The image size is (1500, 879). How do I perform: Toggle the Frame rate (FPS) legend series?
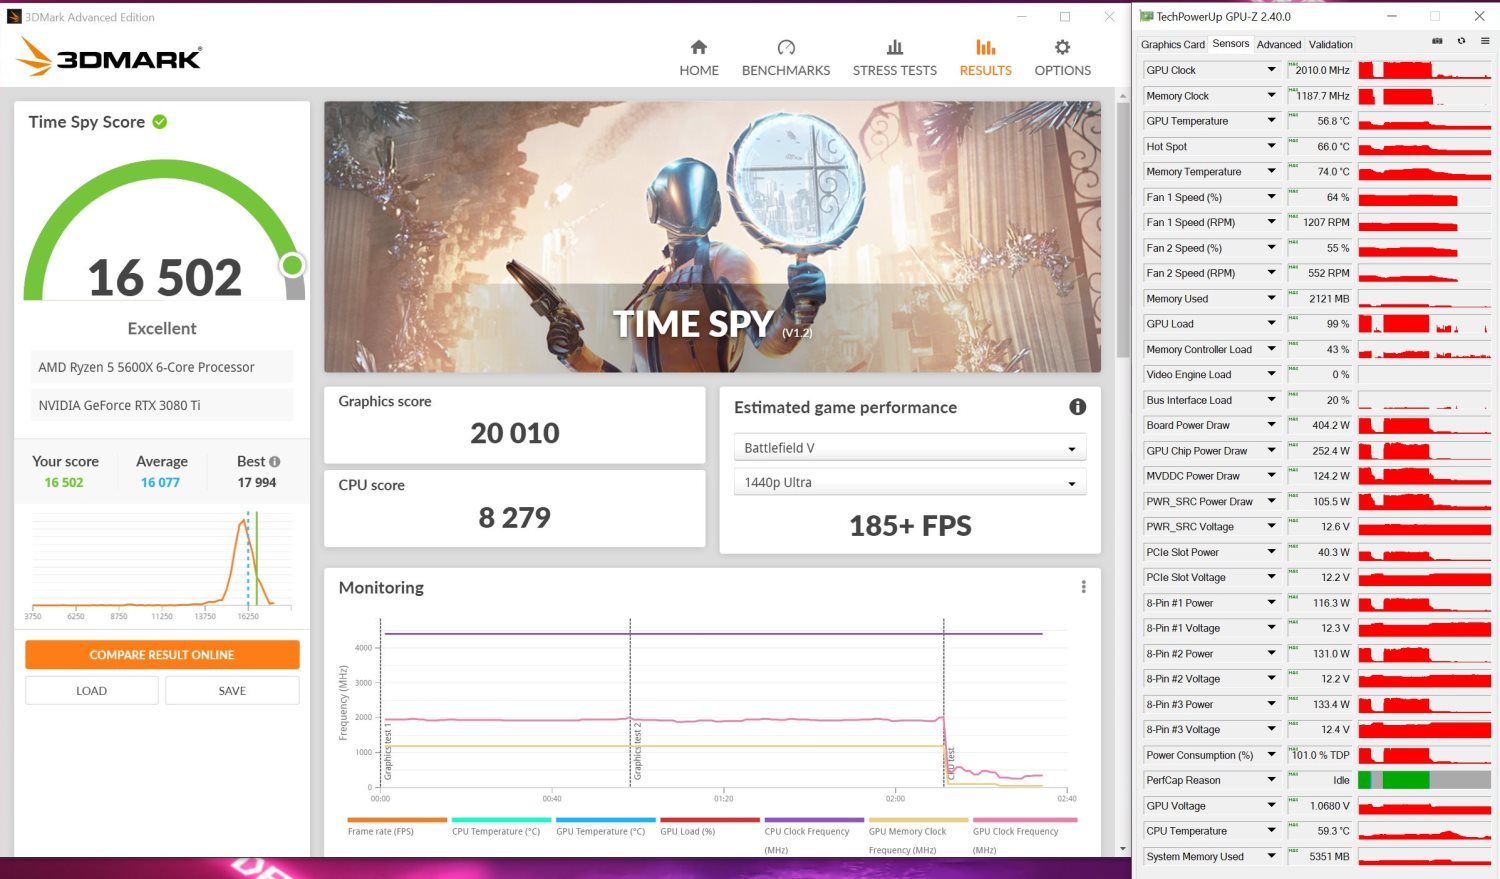click(x=381, y=831)
